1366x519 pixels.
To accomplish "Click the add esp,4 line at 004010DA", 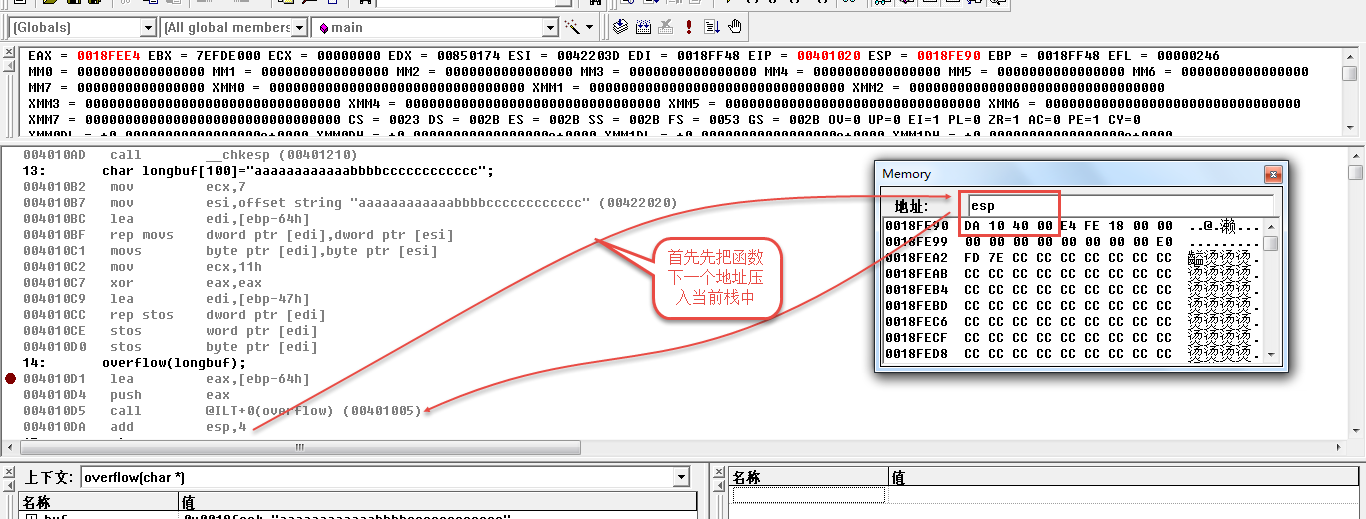I will pyautogui.click(x=135, y=427).
